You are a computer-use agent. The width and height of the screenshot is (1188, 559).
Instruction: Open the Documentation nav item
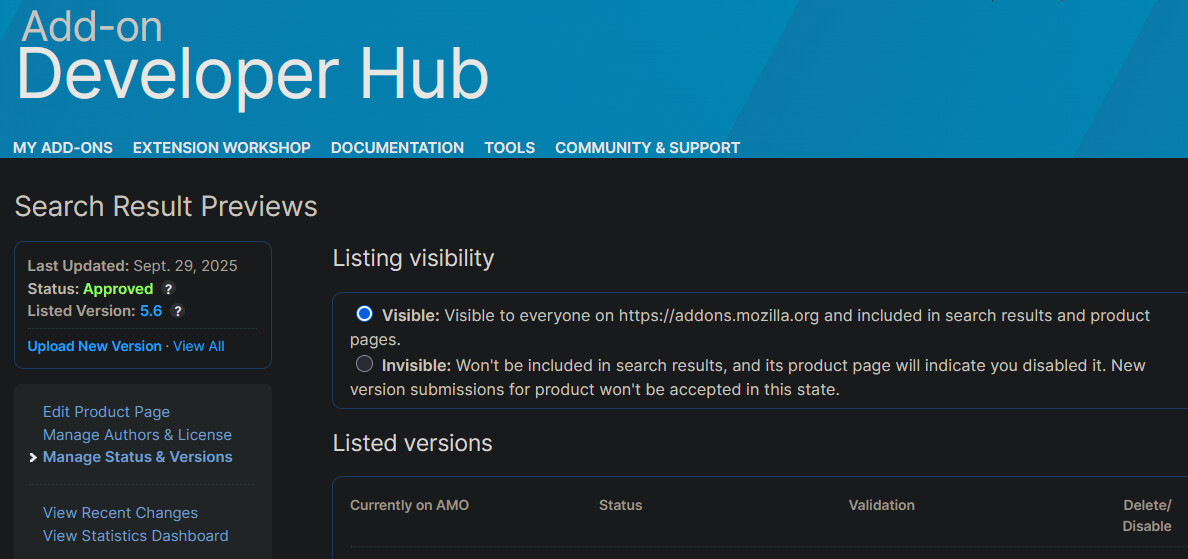pos(397,148)
